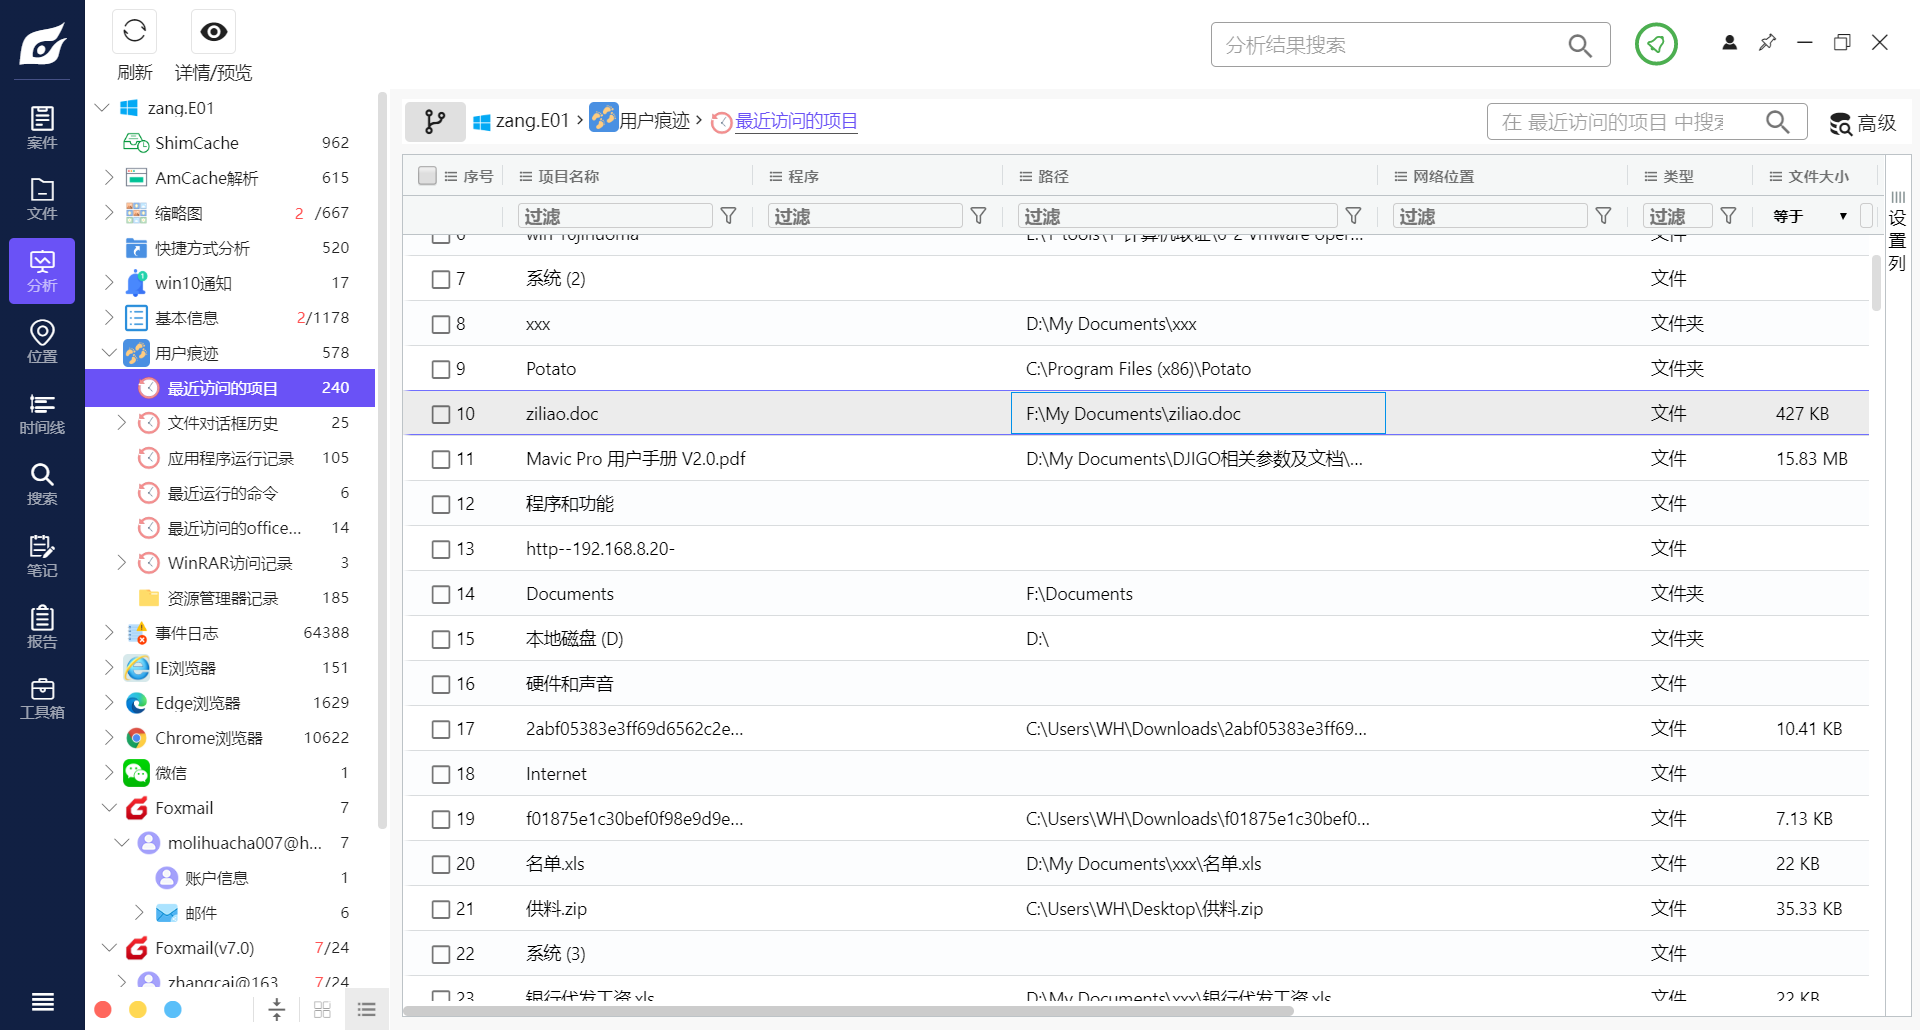This screenshot has height=1030, width=1920.
Task: Select the 分析 sidebar icon
Action: 42,271
